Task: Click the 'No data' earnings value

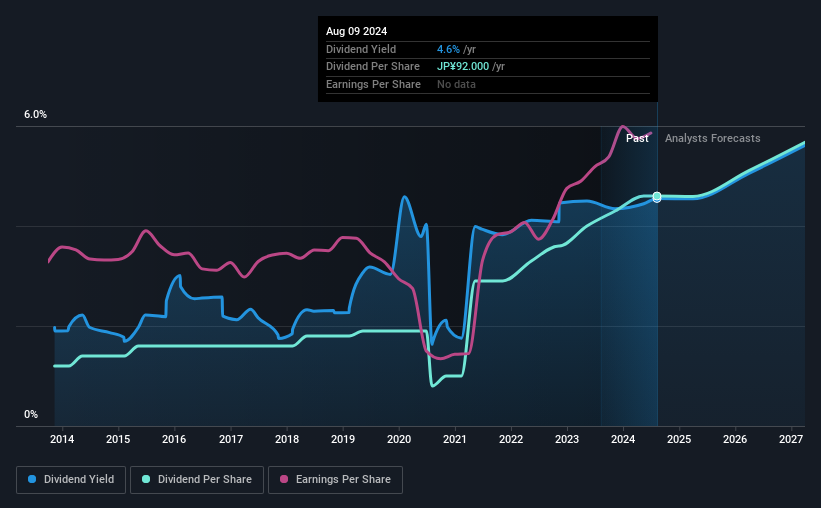Action: coord(457,84)
